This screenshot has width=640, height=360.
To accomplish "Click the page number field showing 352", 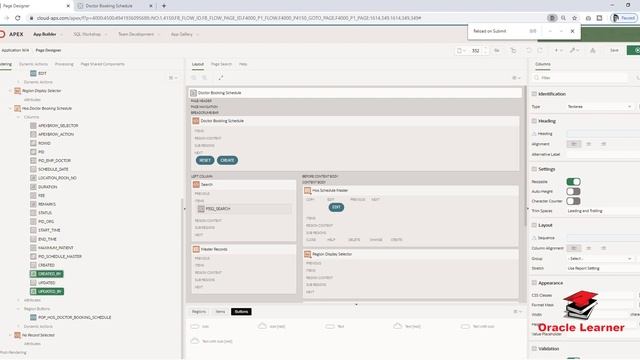I will coord(476,51).
